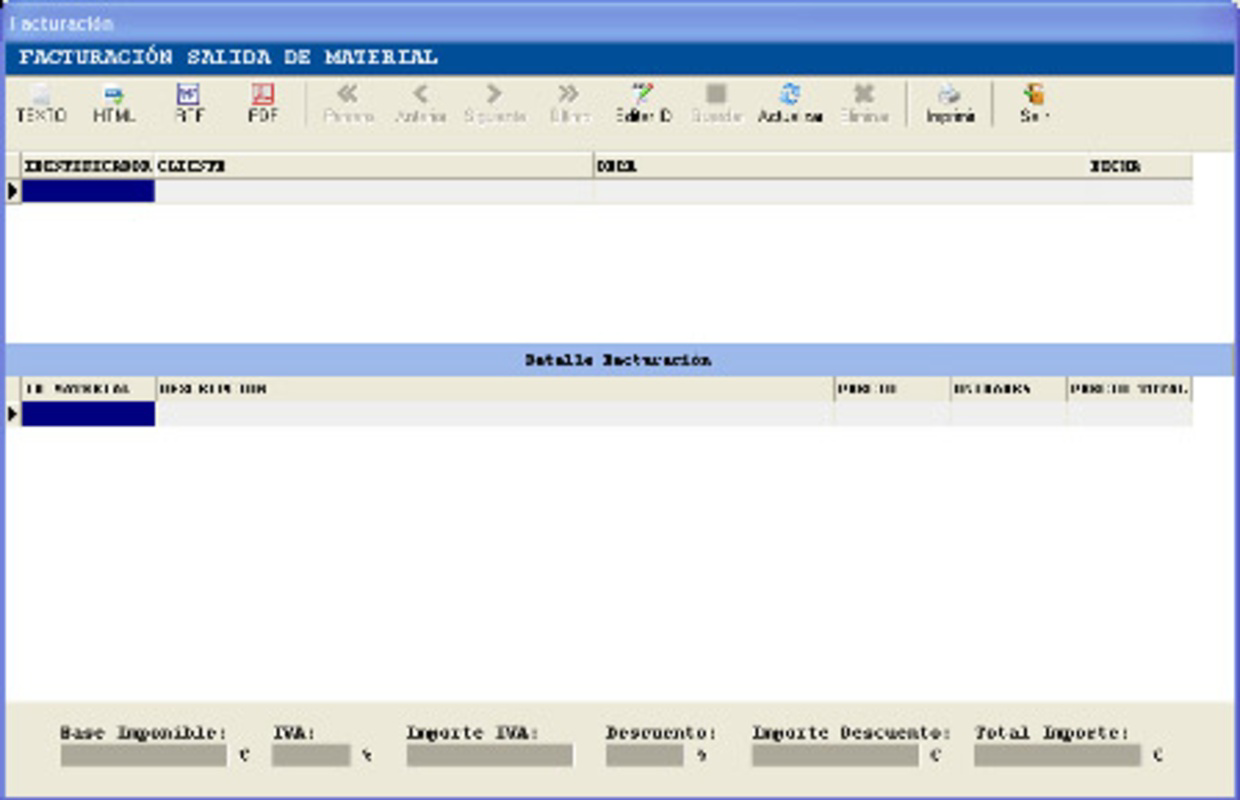Click the Guardar save icon
The image size is (1240, 800).
(x=716, y=104)
